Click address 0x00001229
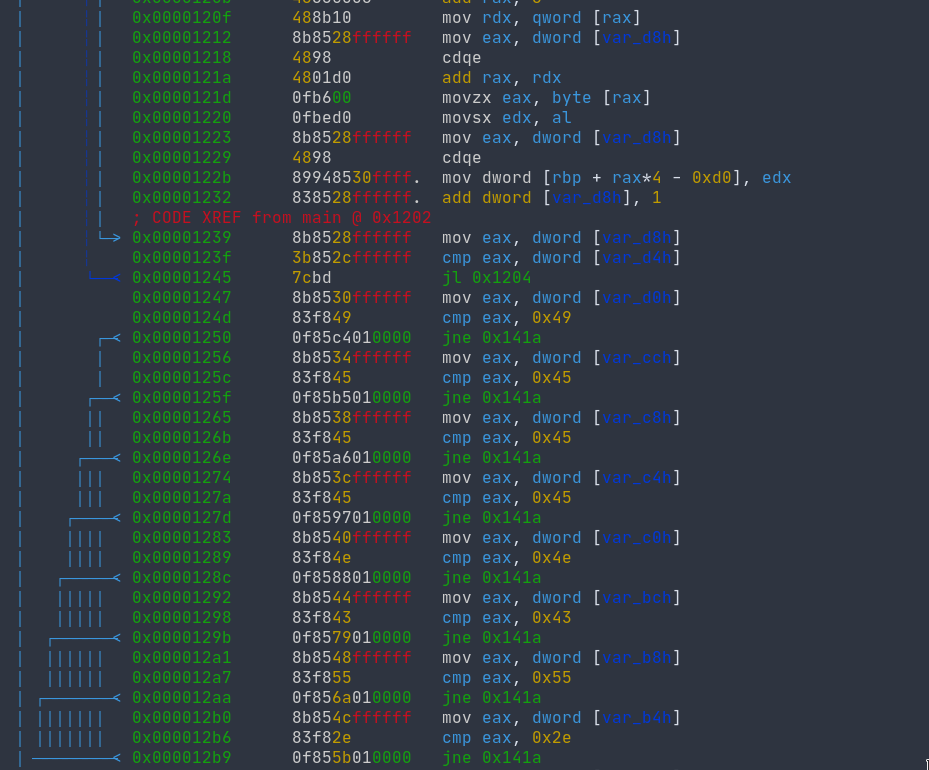929x770 pixels. pyautogui.click(x=181, y=158)
